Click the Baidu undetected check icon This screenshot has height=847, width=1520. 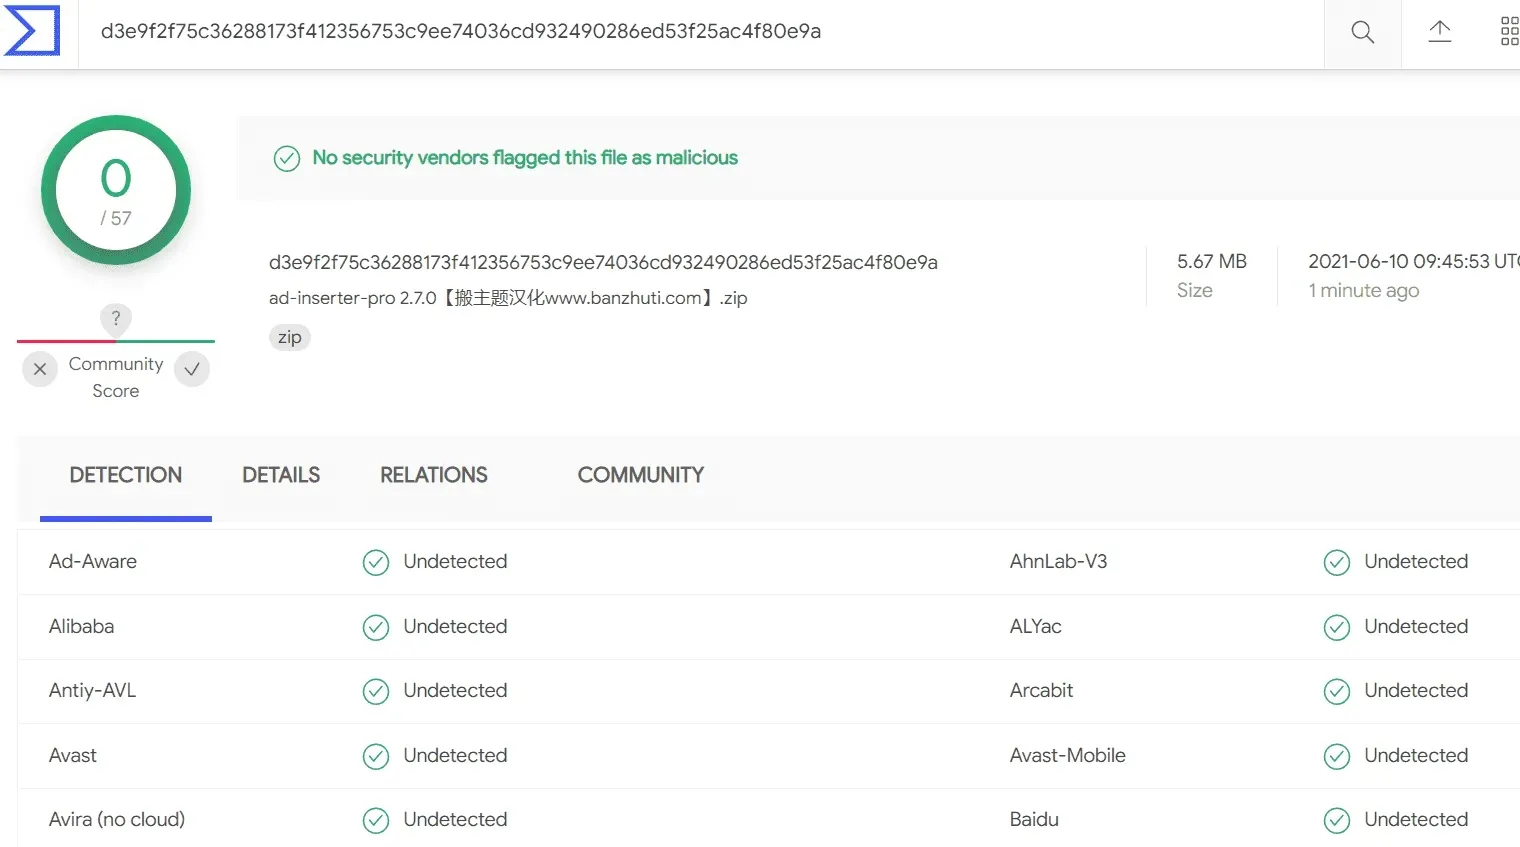(x=1337, y=821)
